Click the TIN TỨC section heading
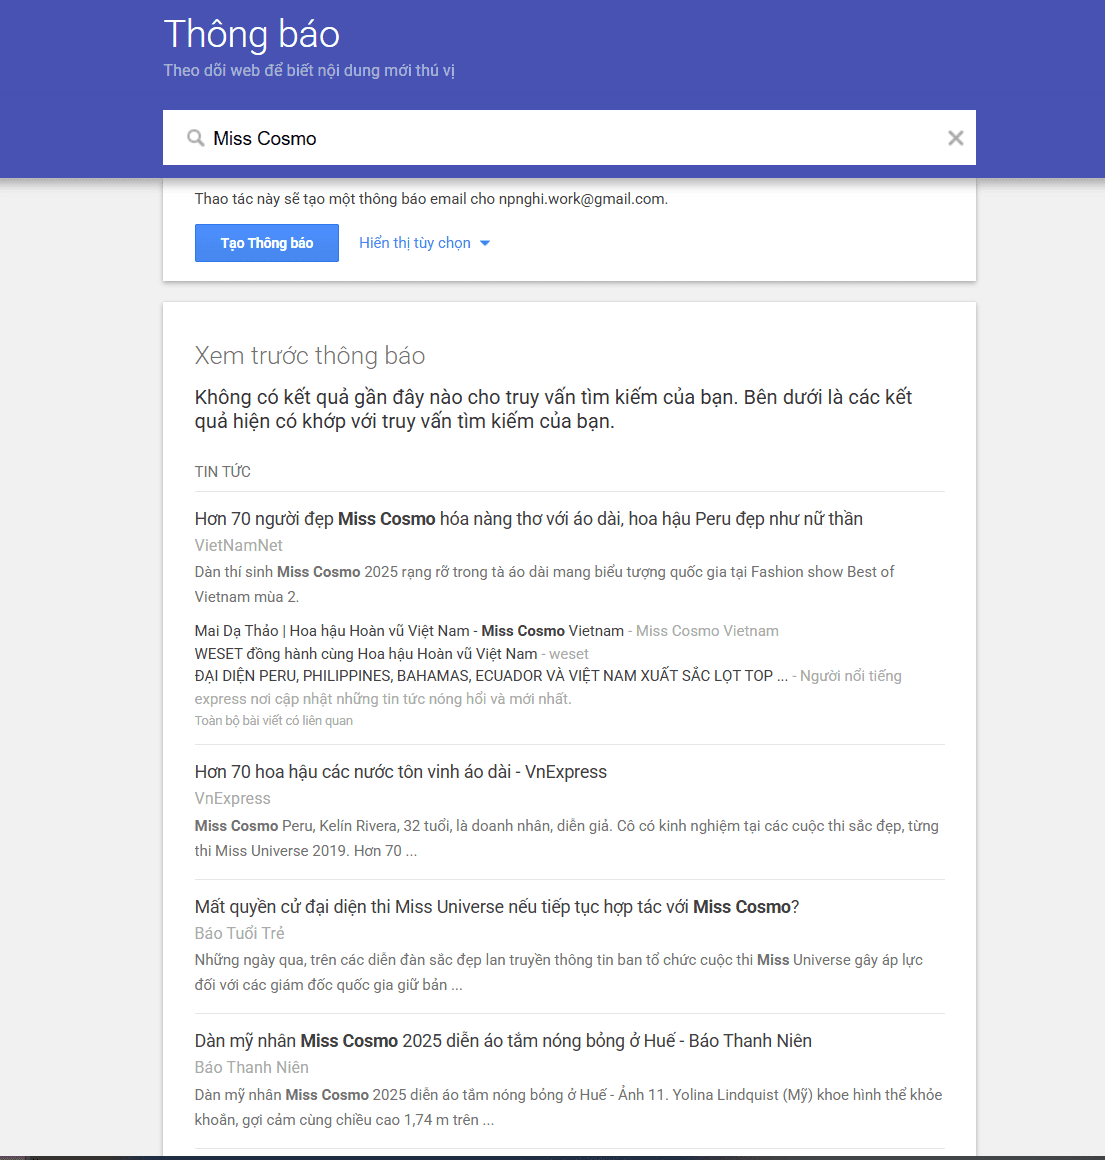 [223, 471]
